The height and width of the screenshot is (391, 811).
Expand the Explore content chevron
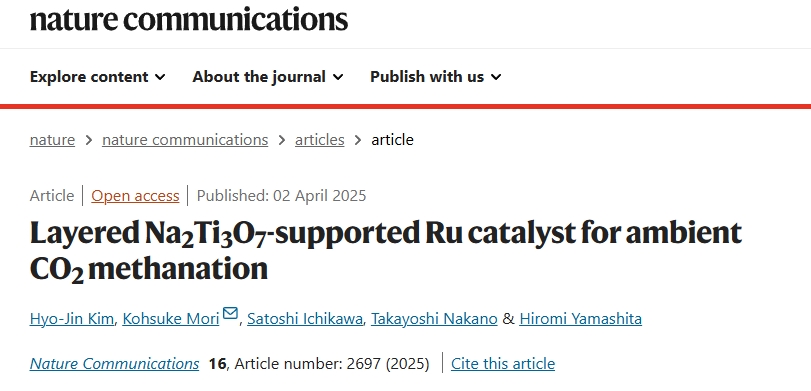[x=160, y=78]
